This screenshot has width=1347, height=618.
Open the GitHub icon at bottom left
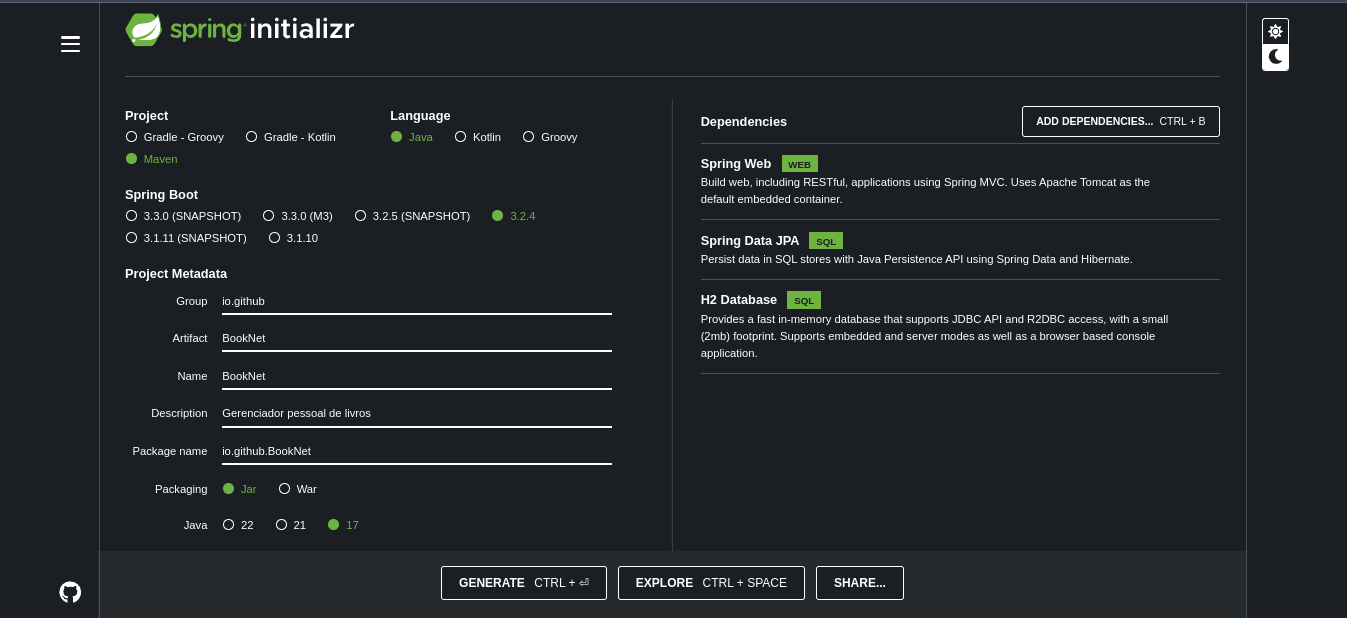pos(70,591)
